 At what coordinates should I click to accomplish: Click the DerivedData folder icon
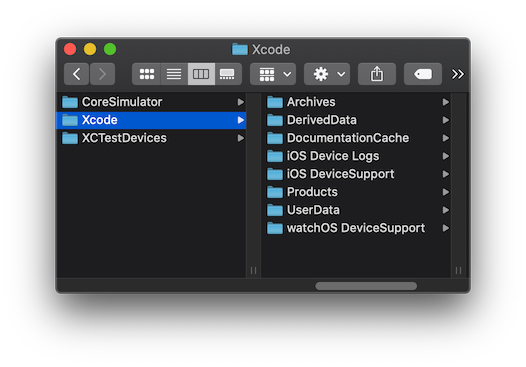click(275, 120)
